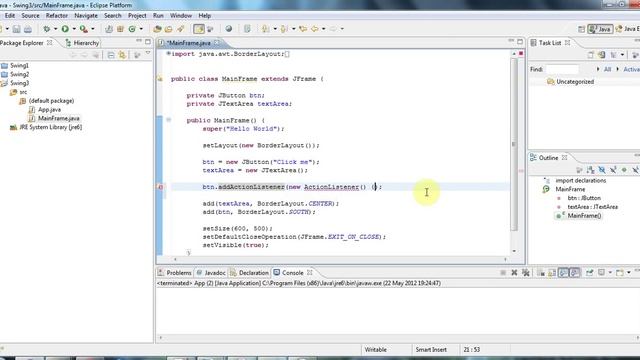Click the grey globe browser toolbar icon
640x360 pixels.
tap(229, 29)
